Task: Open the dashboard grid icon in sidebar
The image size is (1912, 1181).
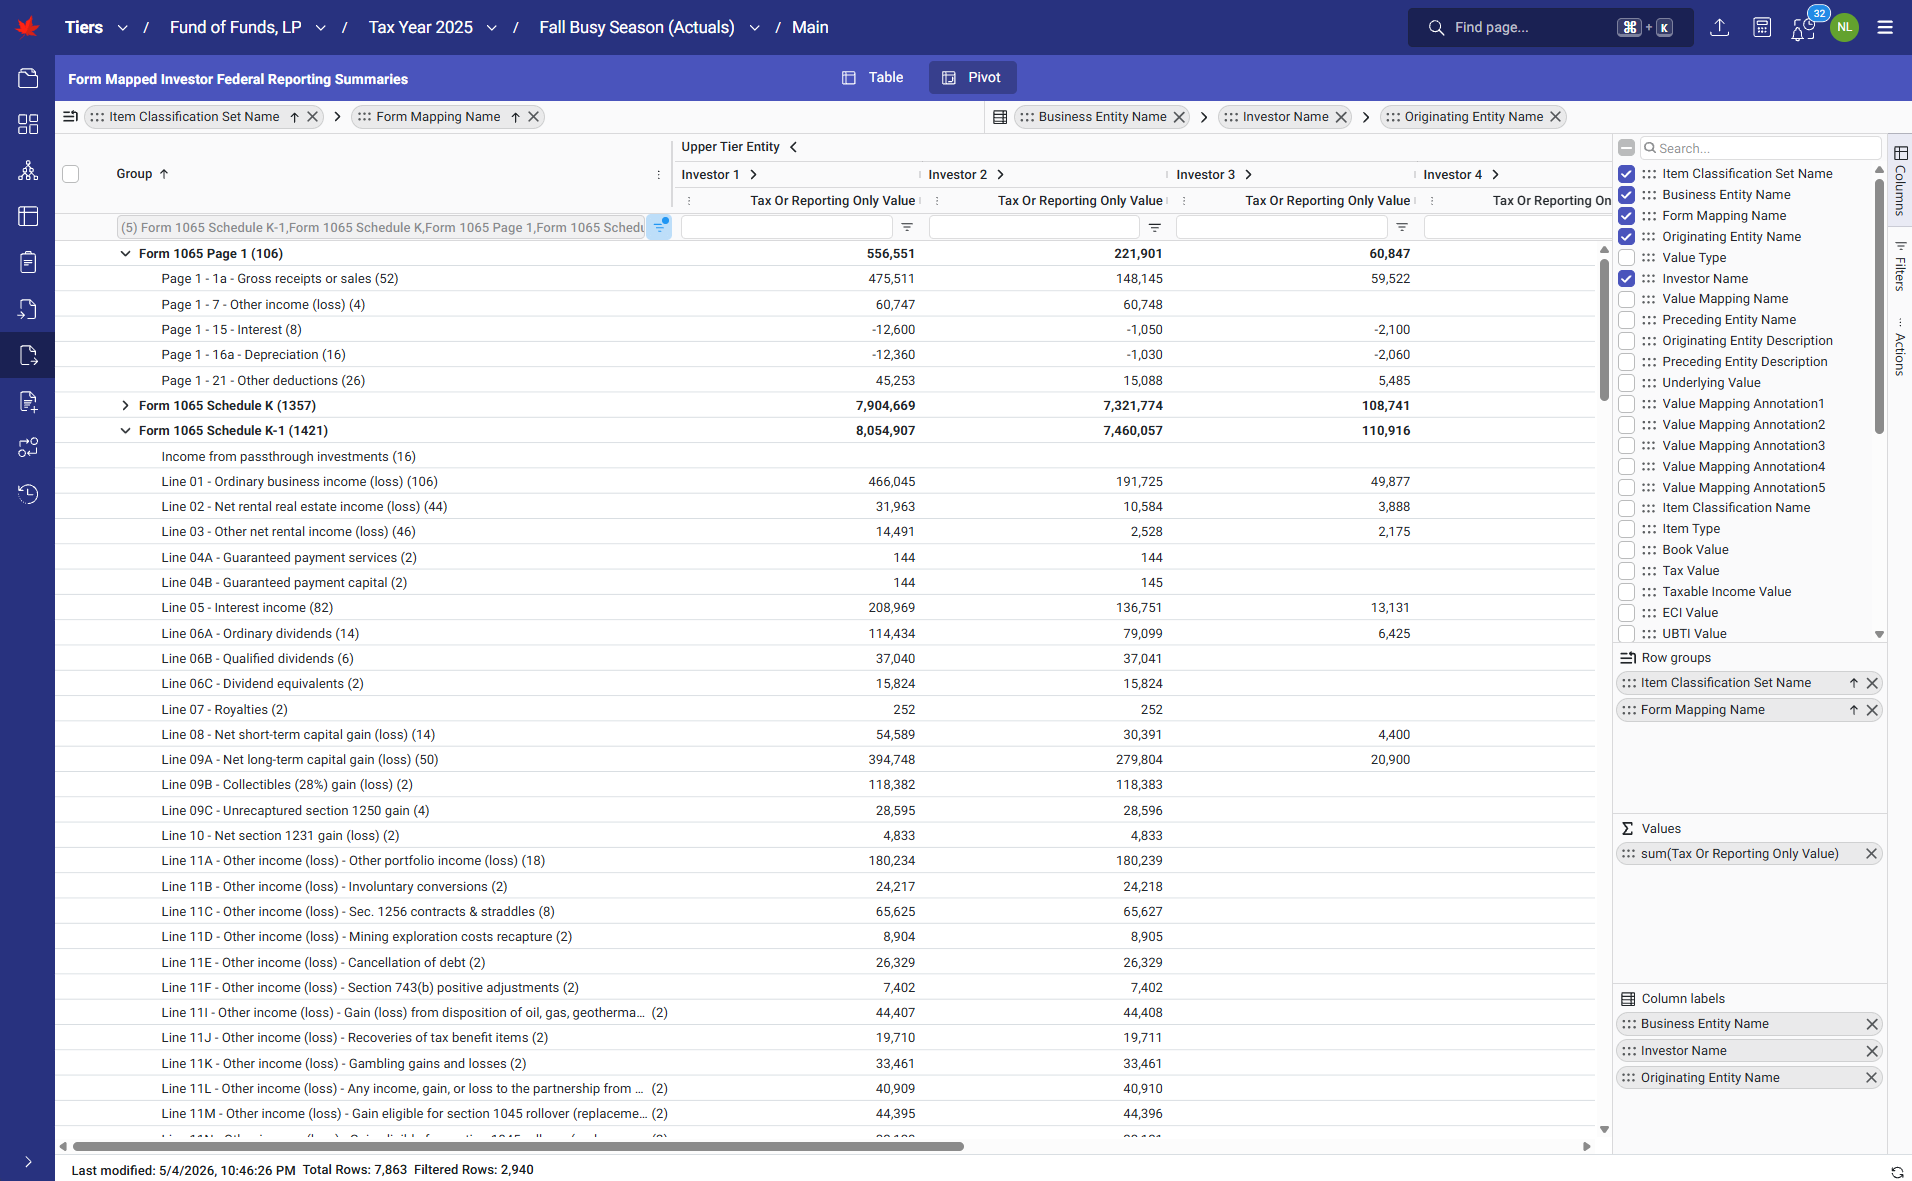Action: (x=28, y=124)
